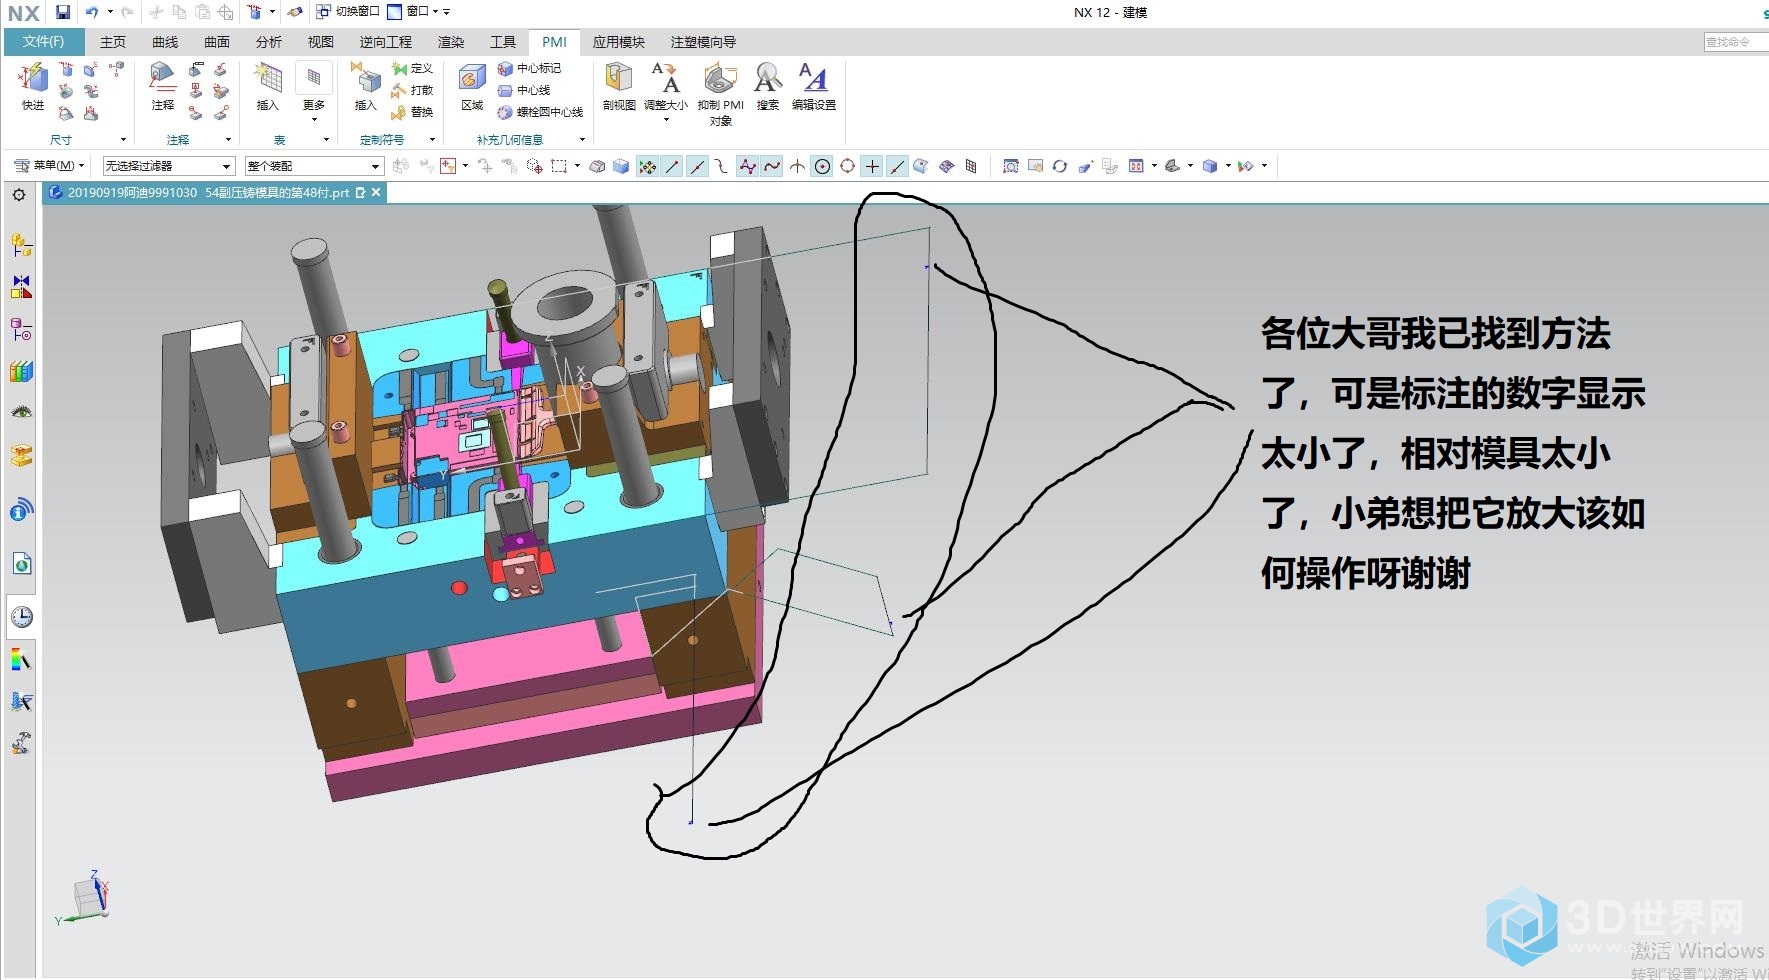The width and height of the screenshot is (1769, 980).
Task: Switch to the Home (主页) ribbon tab
Action: tap(113, 42)
